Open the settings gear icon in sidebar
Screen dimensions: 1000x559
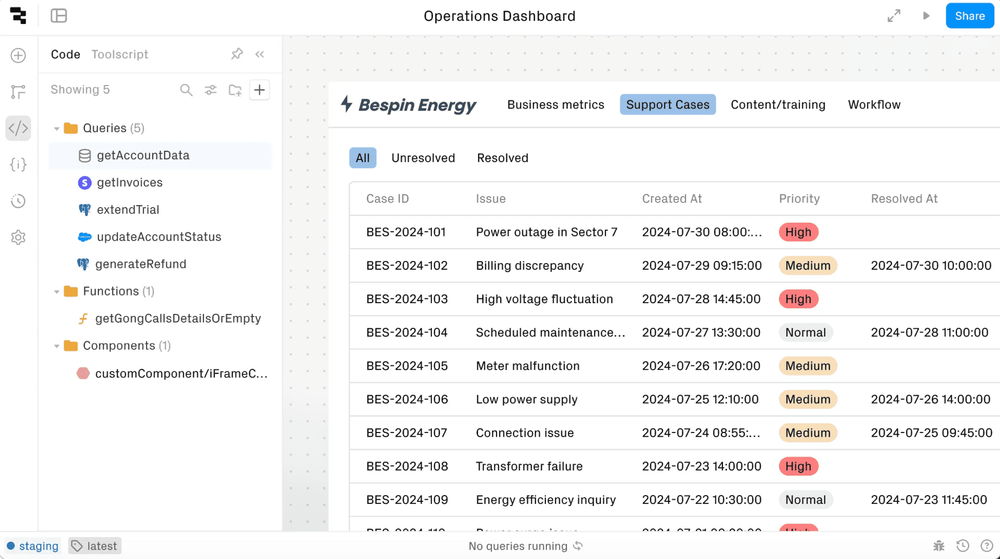[18, 238]
